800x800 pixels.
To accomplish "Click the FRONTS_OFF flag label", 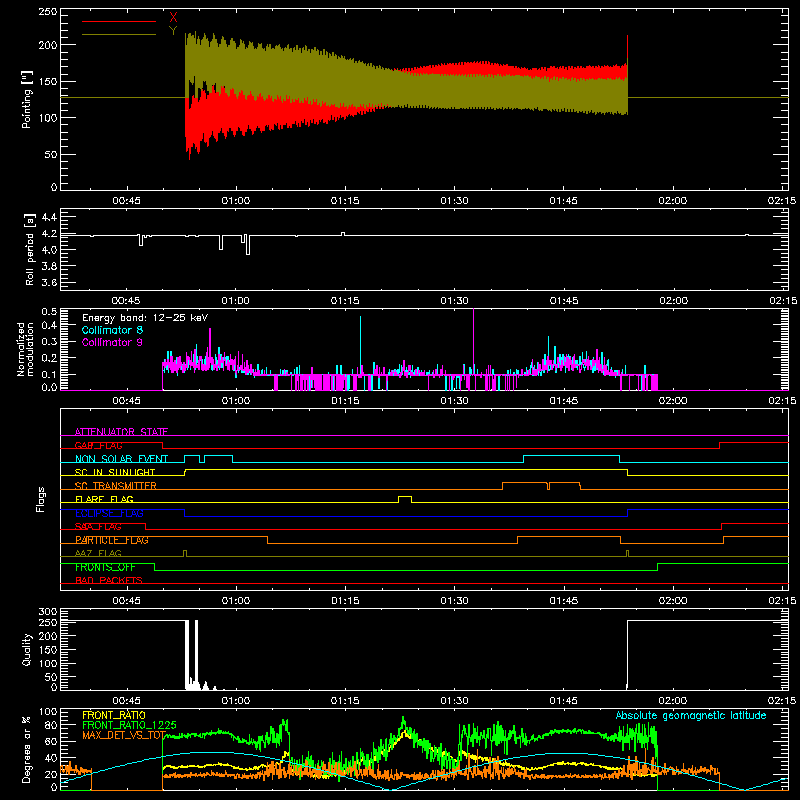I will (105, 567).
